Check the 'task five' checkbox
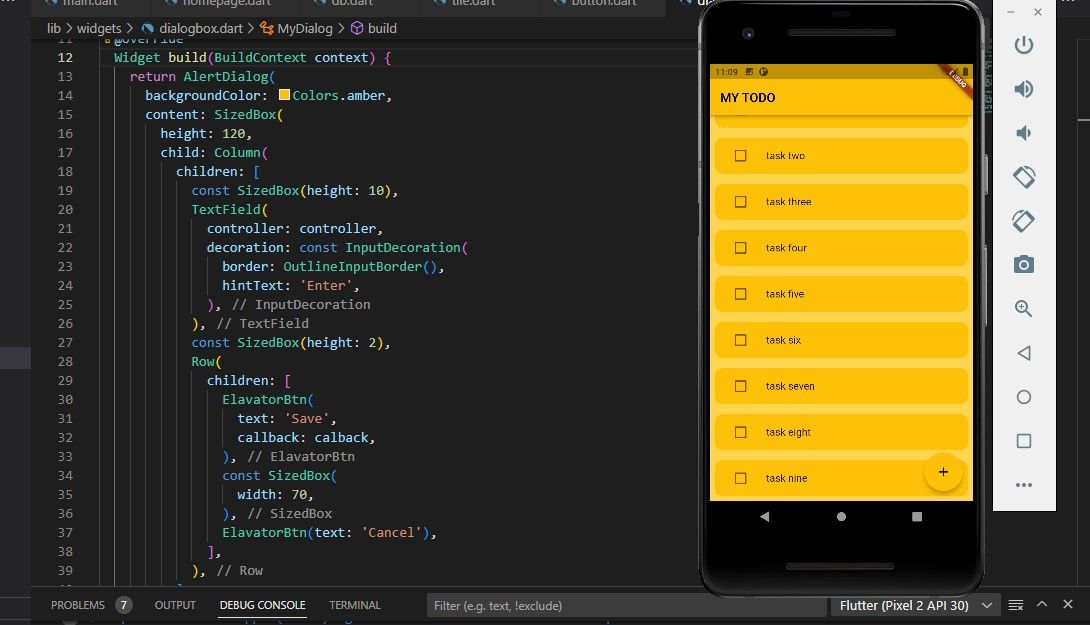This screenshot has height=625, width=1090. pyautogui.click(x=740, y=294)
